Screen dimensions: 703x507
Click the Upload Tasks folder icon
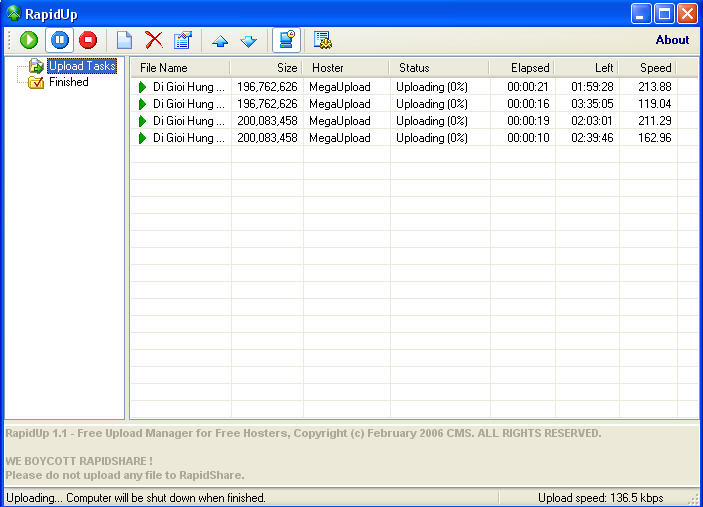point(36,66)
